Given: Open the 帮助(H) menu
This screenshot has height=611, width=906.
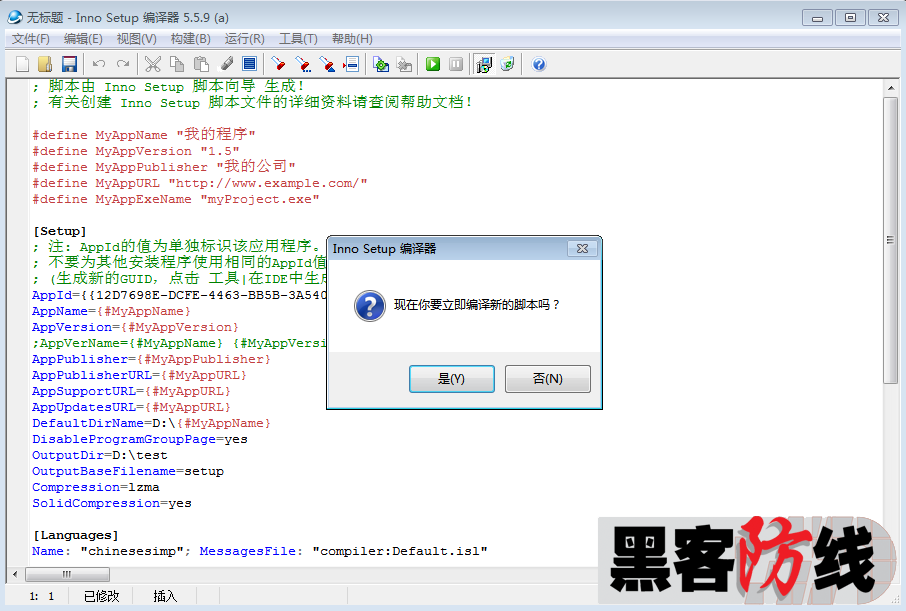Looking at the screenshot, I should (352, 39).
